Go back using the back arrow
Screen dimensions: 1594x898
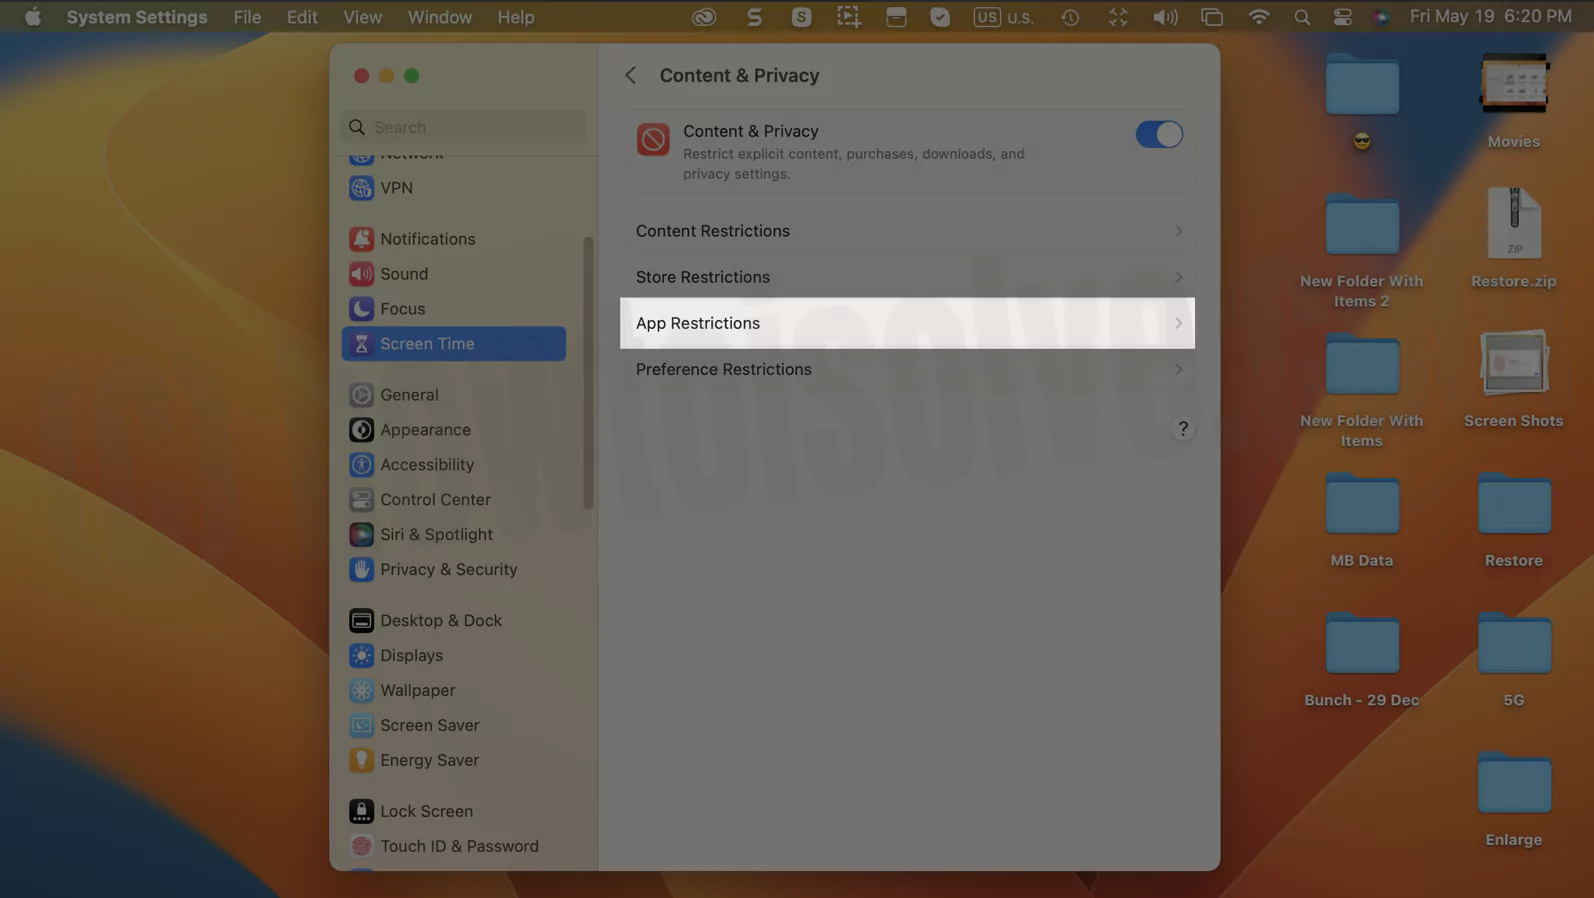(x=630, y=75)
